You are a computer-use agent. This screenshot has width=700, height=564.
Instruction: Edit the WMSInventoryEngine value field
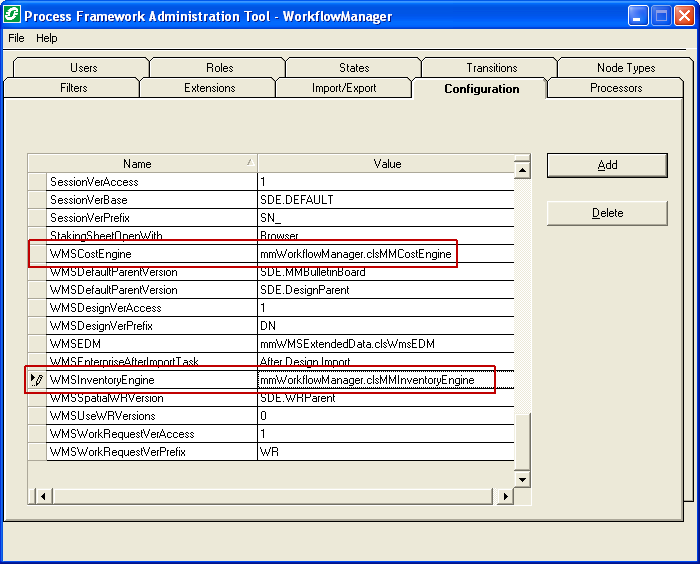385,380
